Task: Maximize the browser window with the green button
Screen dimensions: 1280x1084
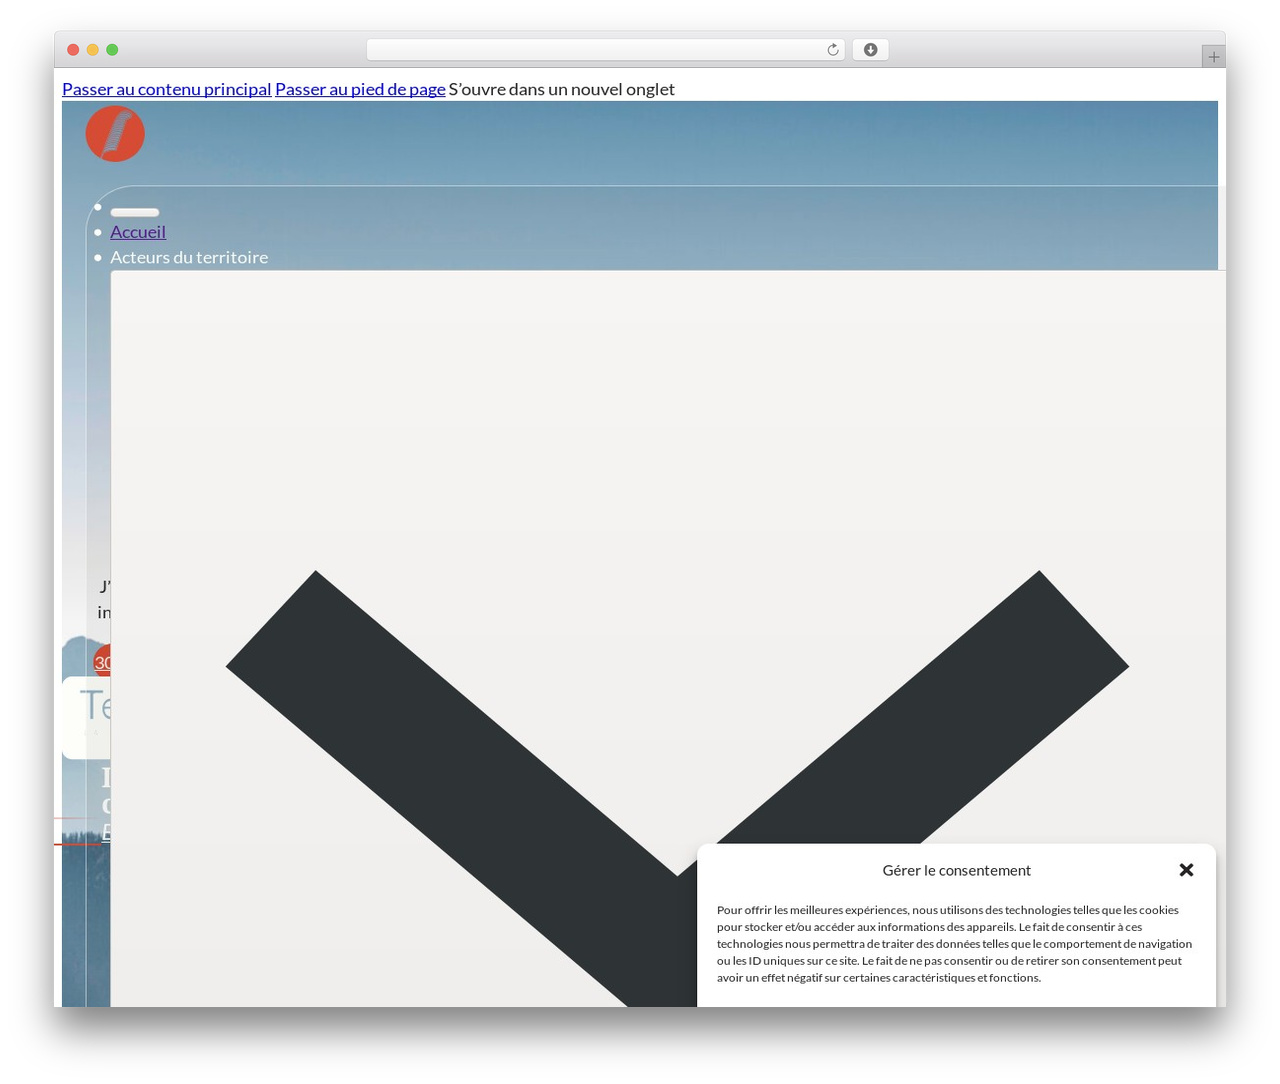Action: pos(112,50)
